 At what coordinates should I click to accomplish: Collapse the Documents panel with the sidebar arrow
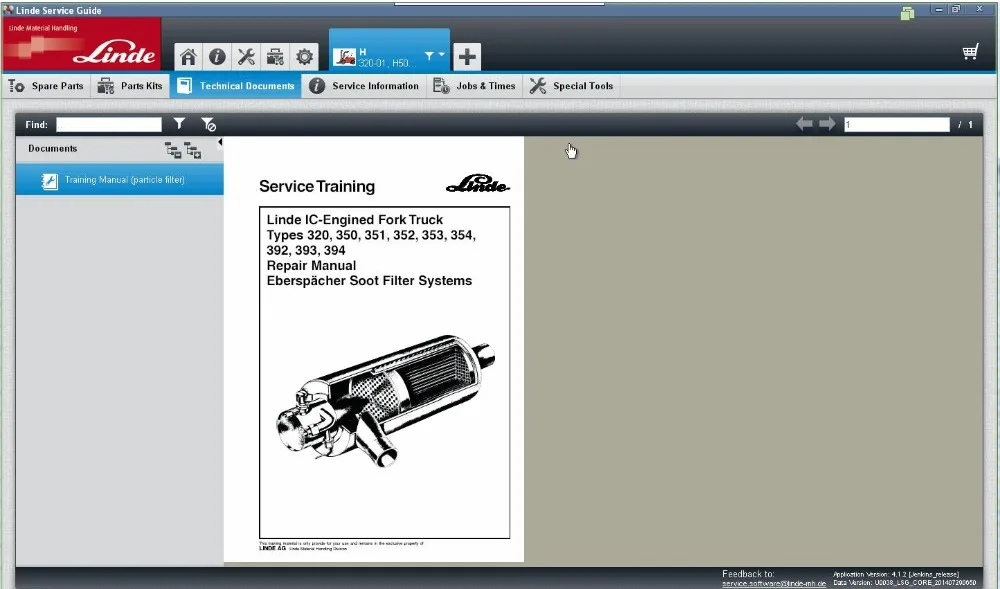coord(220,142)
